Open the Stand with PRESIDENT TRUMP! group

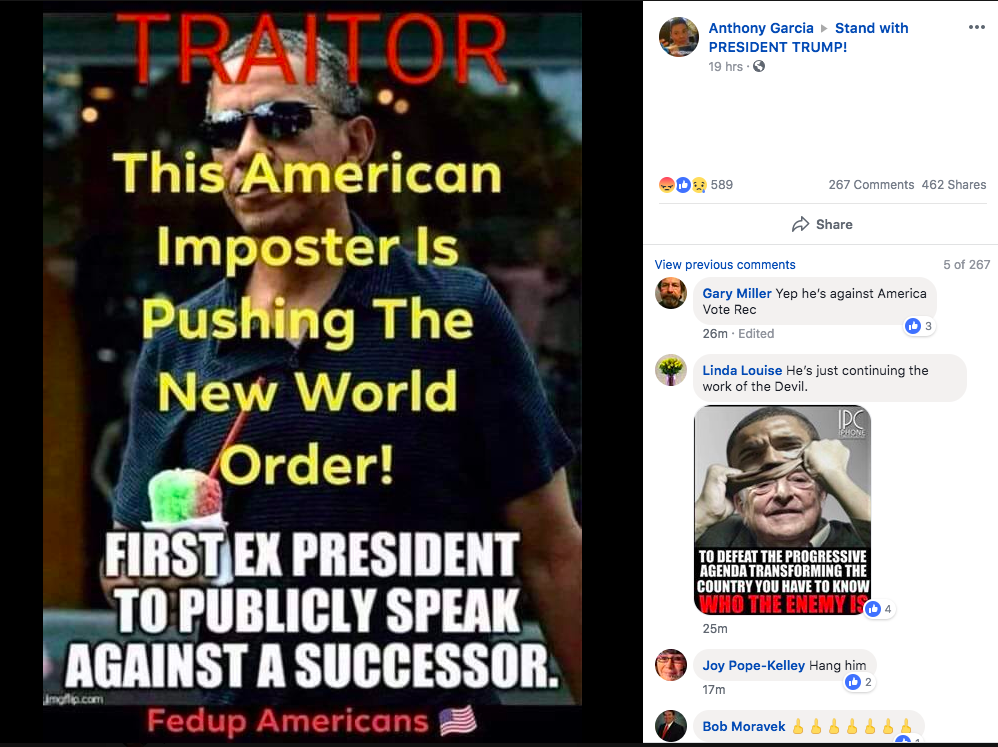(x=808, y=38)
